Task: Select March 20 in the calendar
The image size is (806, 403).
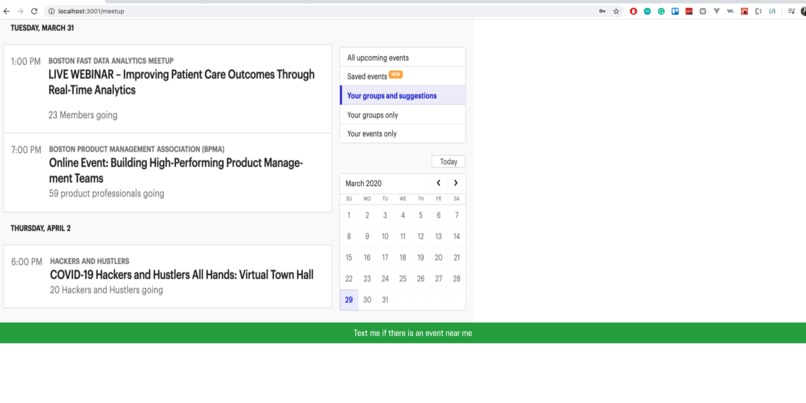Action: point(438,258)
